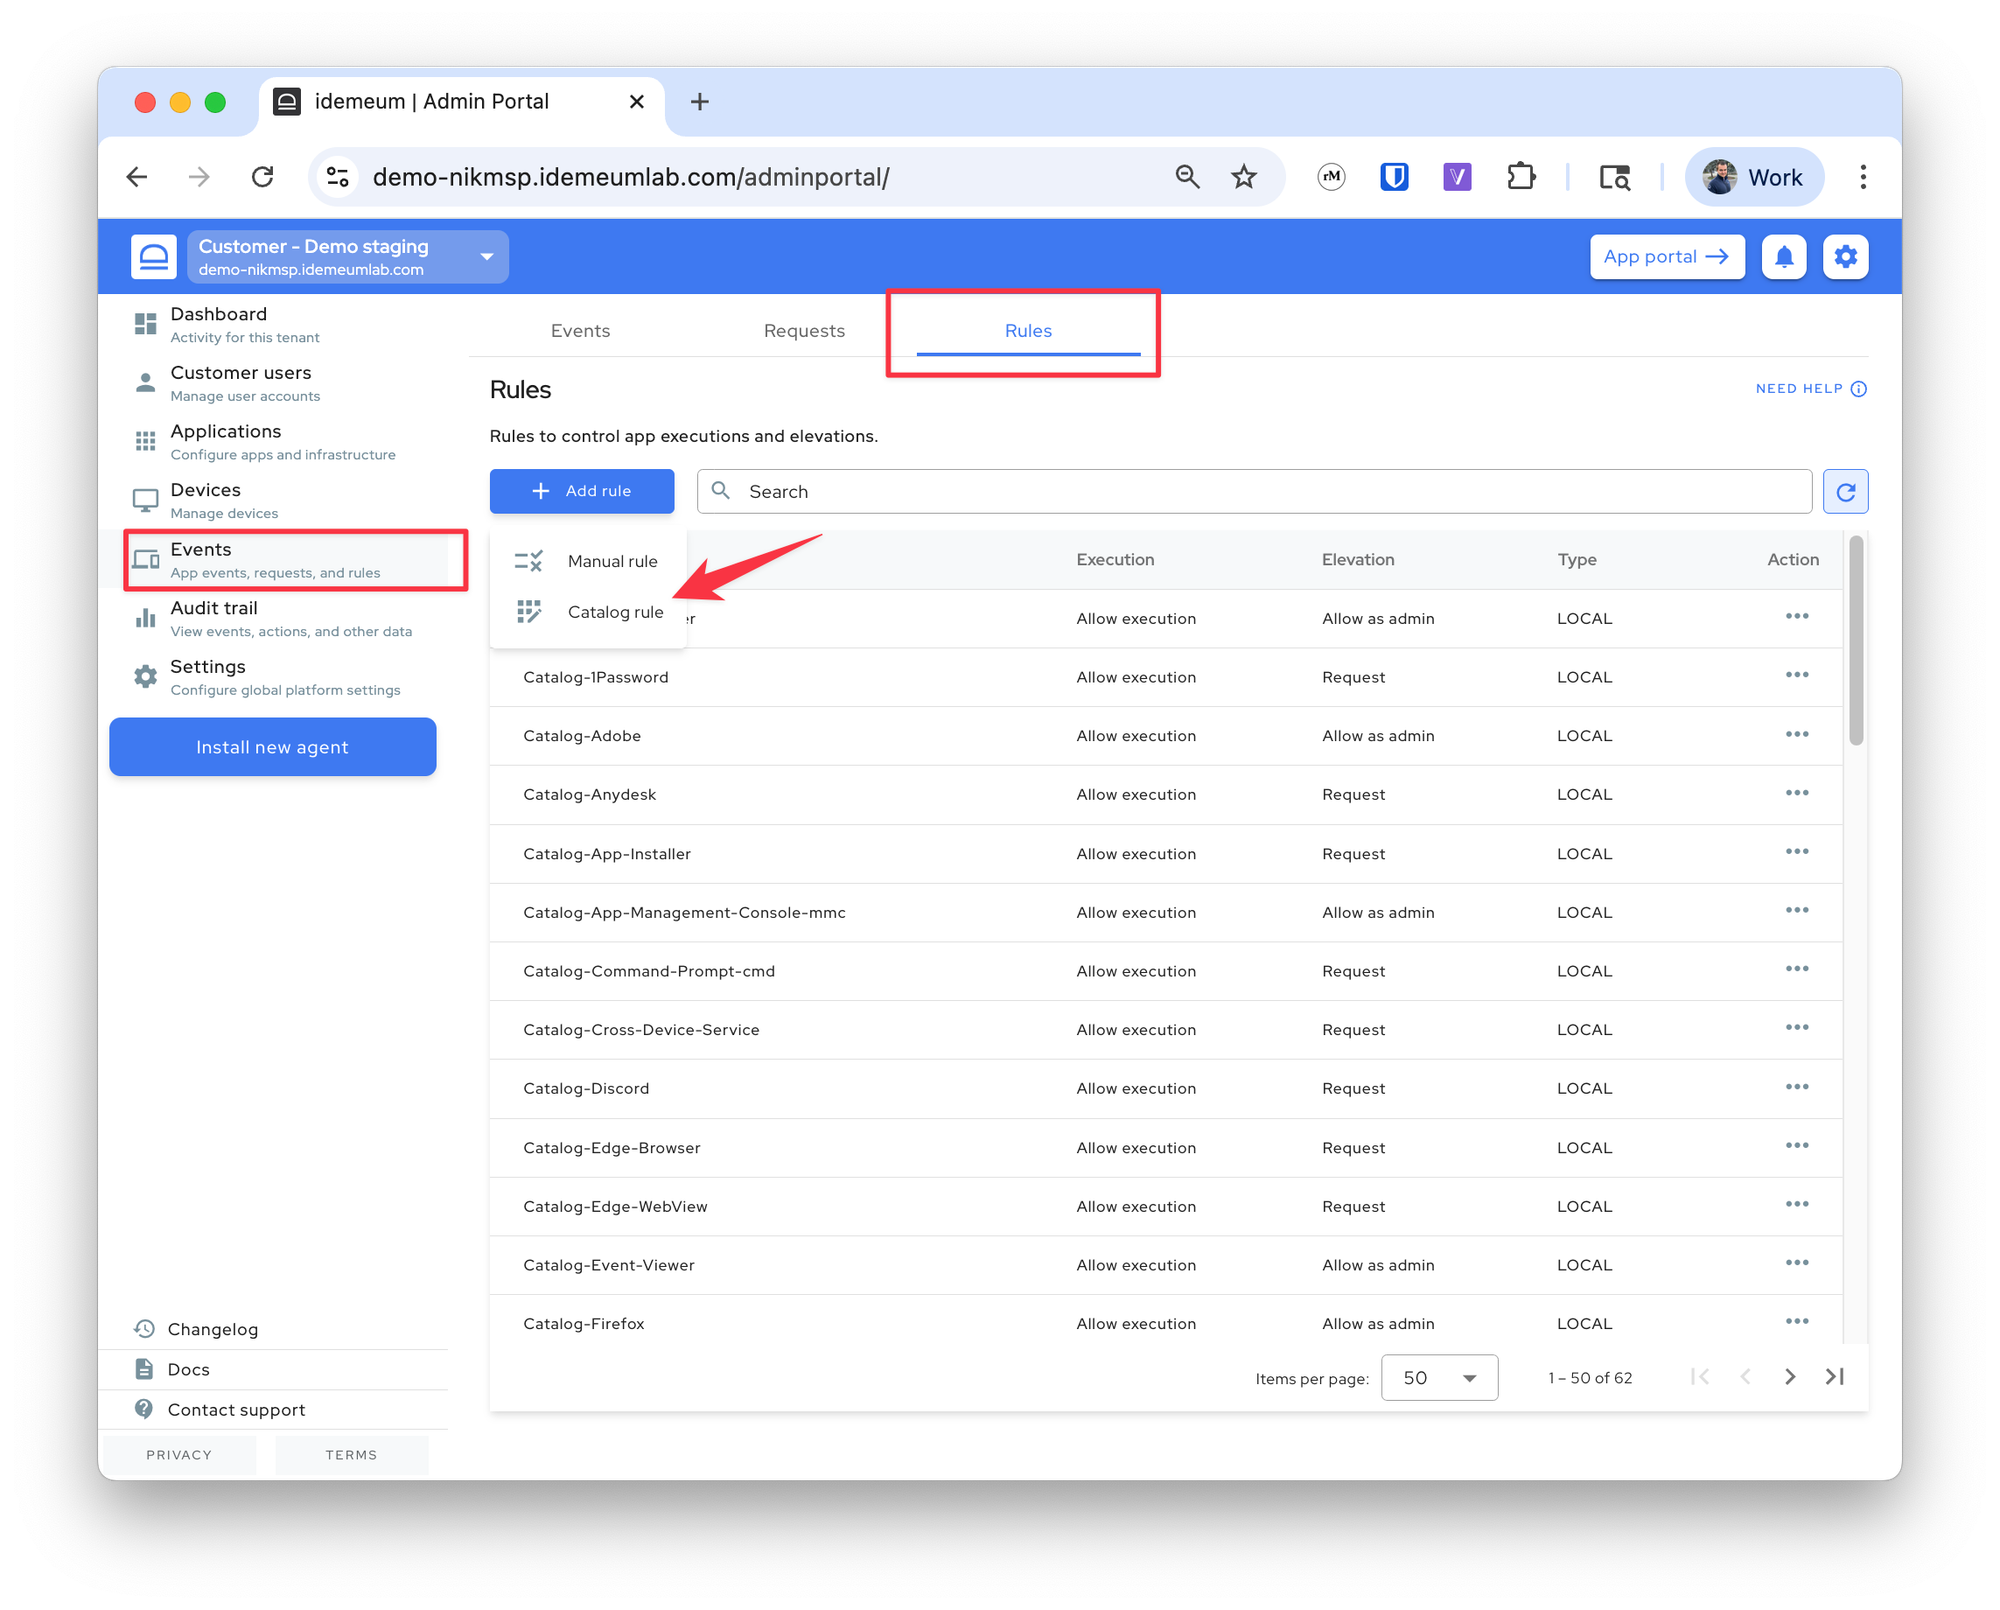
Task: Click the App portal button
Action: pyautogui.click(x=1667, y=257)
